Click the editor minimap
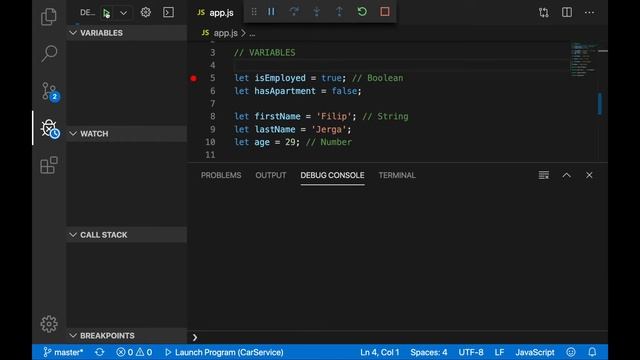This screenshot has width=640, height=360. pyautogui.click(x=583, y=59)
